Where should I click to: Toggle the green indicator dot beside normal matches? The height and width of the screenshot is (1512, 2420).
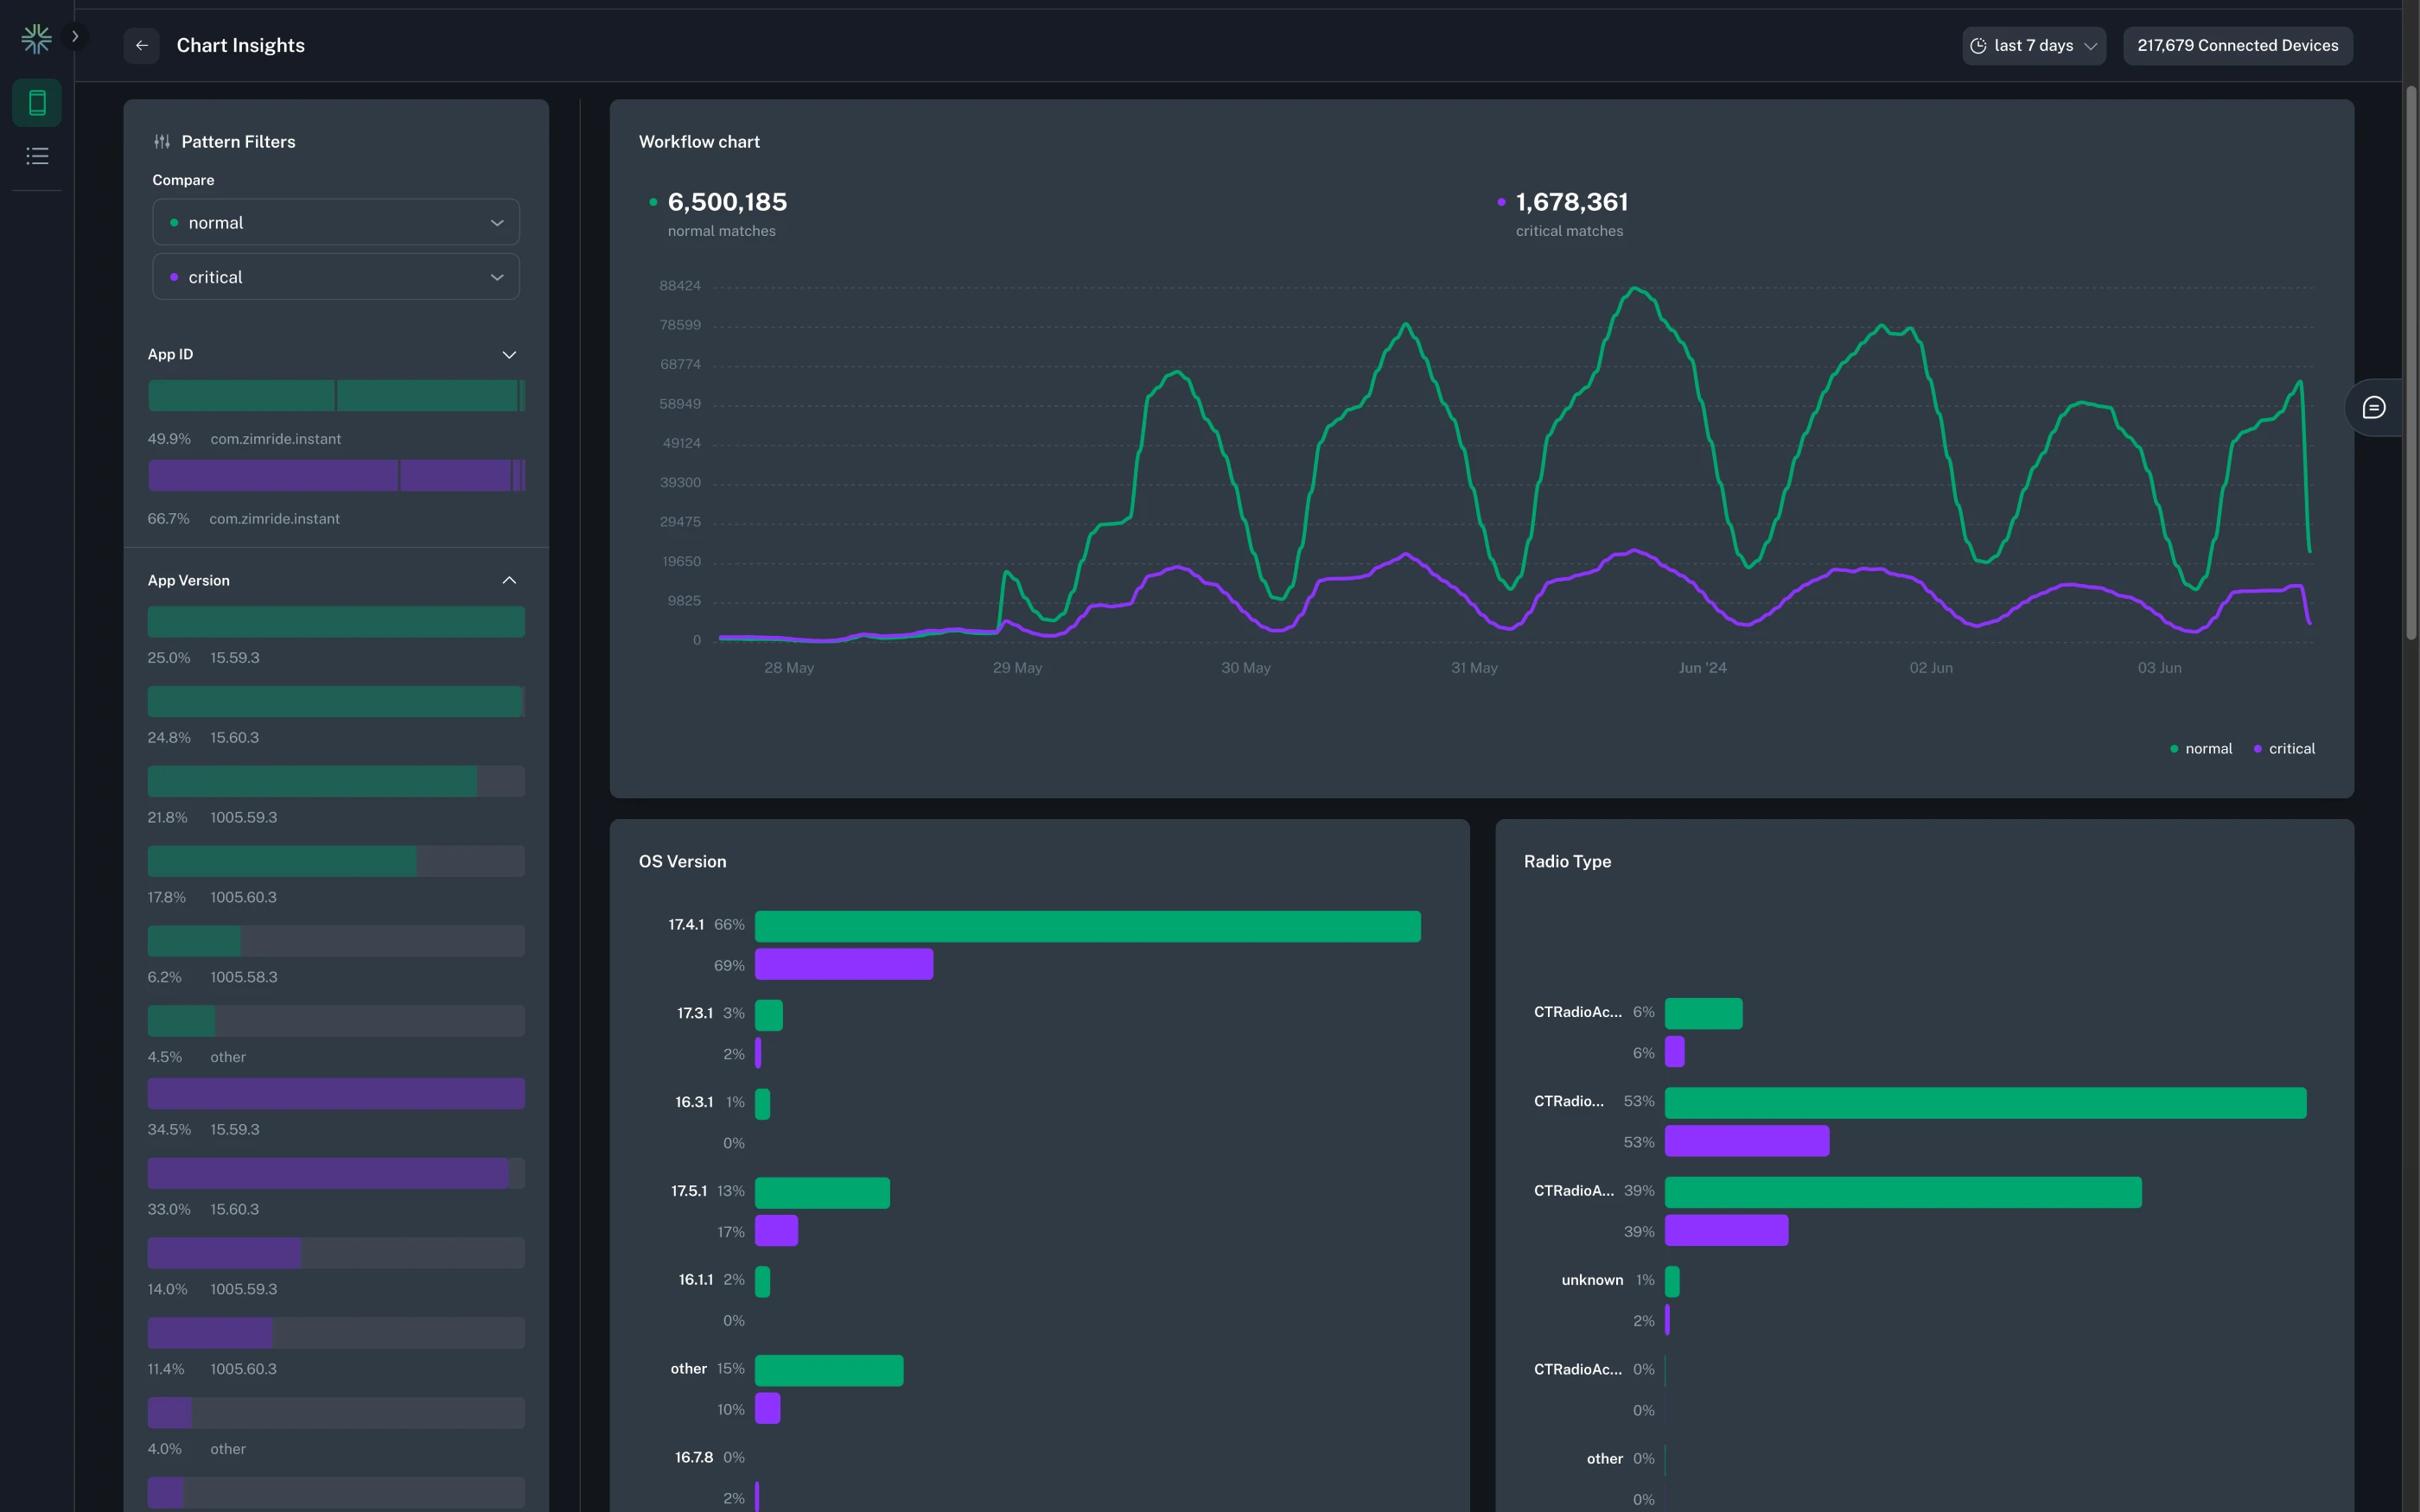click(x=654, y=202)
